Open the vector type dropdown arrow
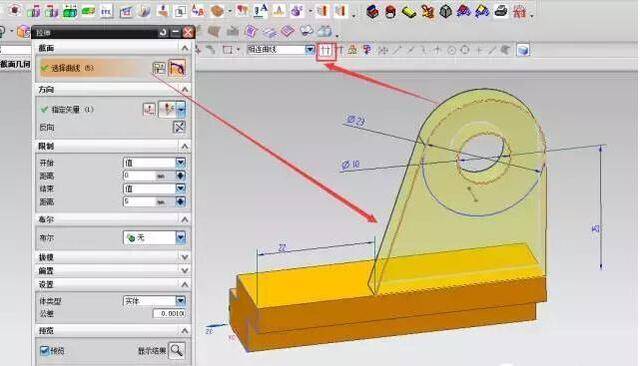This screenshot has height=366, width=640. (181, 109)
